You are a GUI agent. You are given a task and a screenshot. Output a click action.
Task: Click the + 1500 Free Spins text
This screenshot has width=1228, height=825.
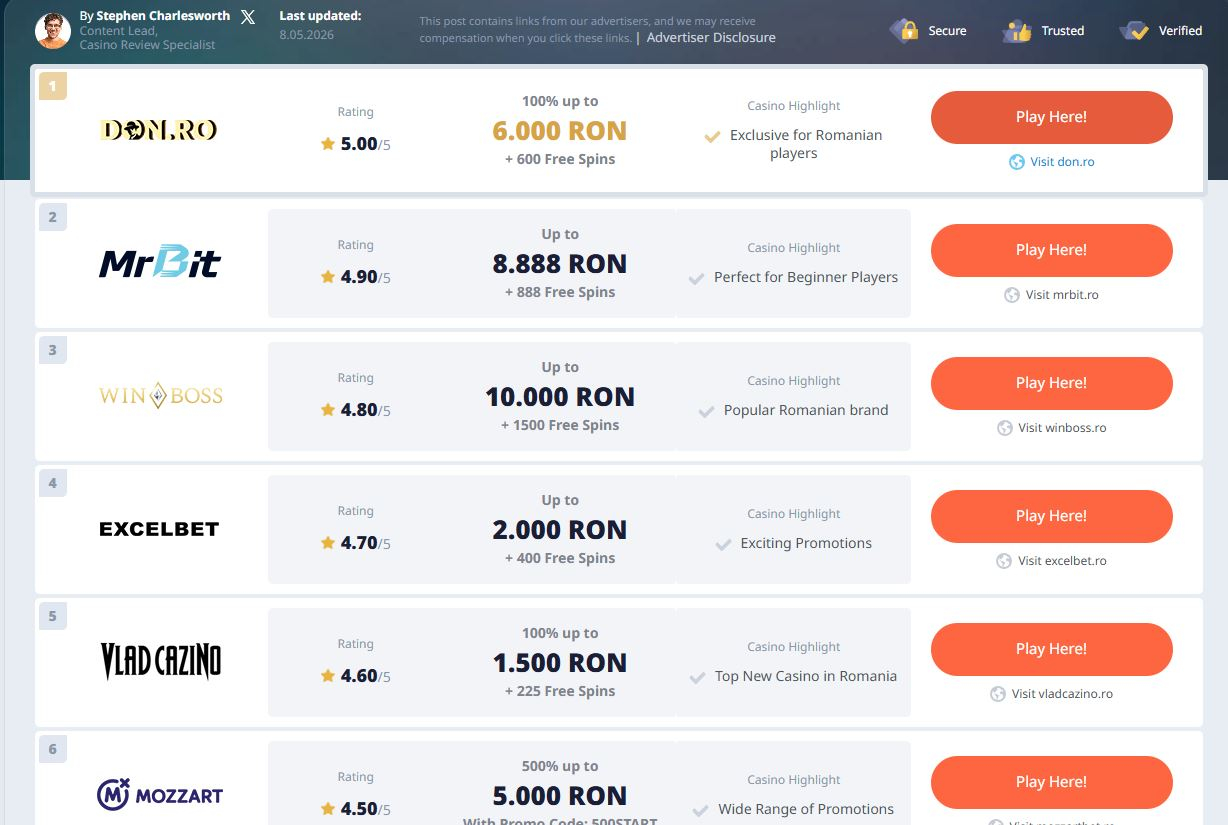[x=560, y=425]
